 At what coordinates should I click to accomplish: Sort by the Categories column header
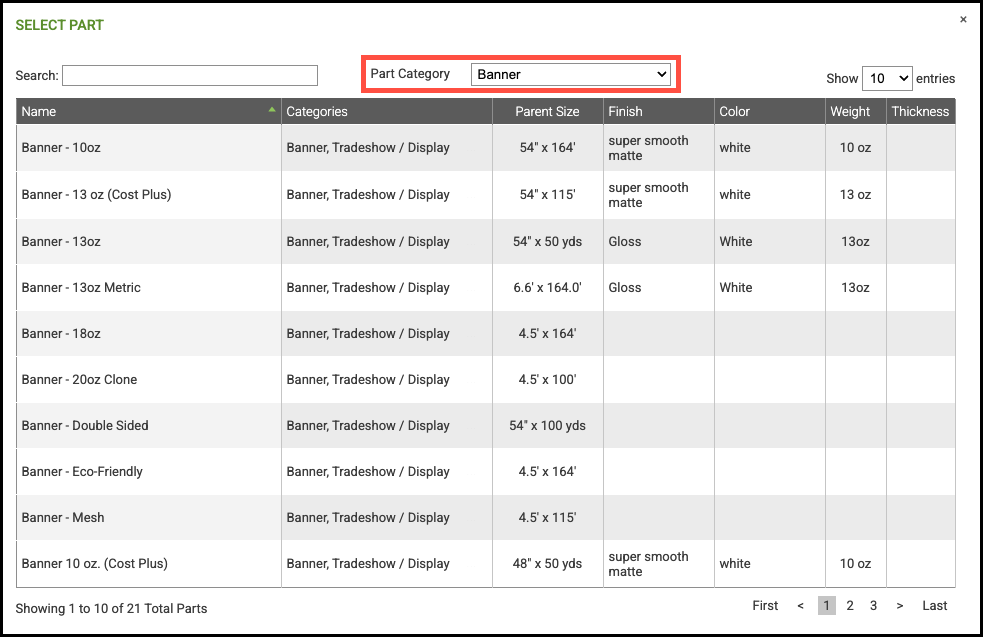pyautogui.click(x=387, y=112)
